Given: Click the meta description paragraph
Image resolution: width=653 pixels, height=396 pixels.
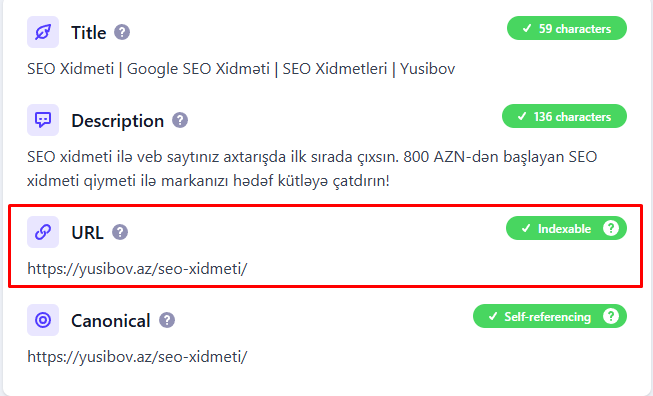Looking at the screenshot, I should [x=312, y=169].
